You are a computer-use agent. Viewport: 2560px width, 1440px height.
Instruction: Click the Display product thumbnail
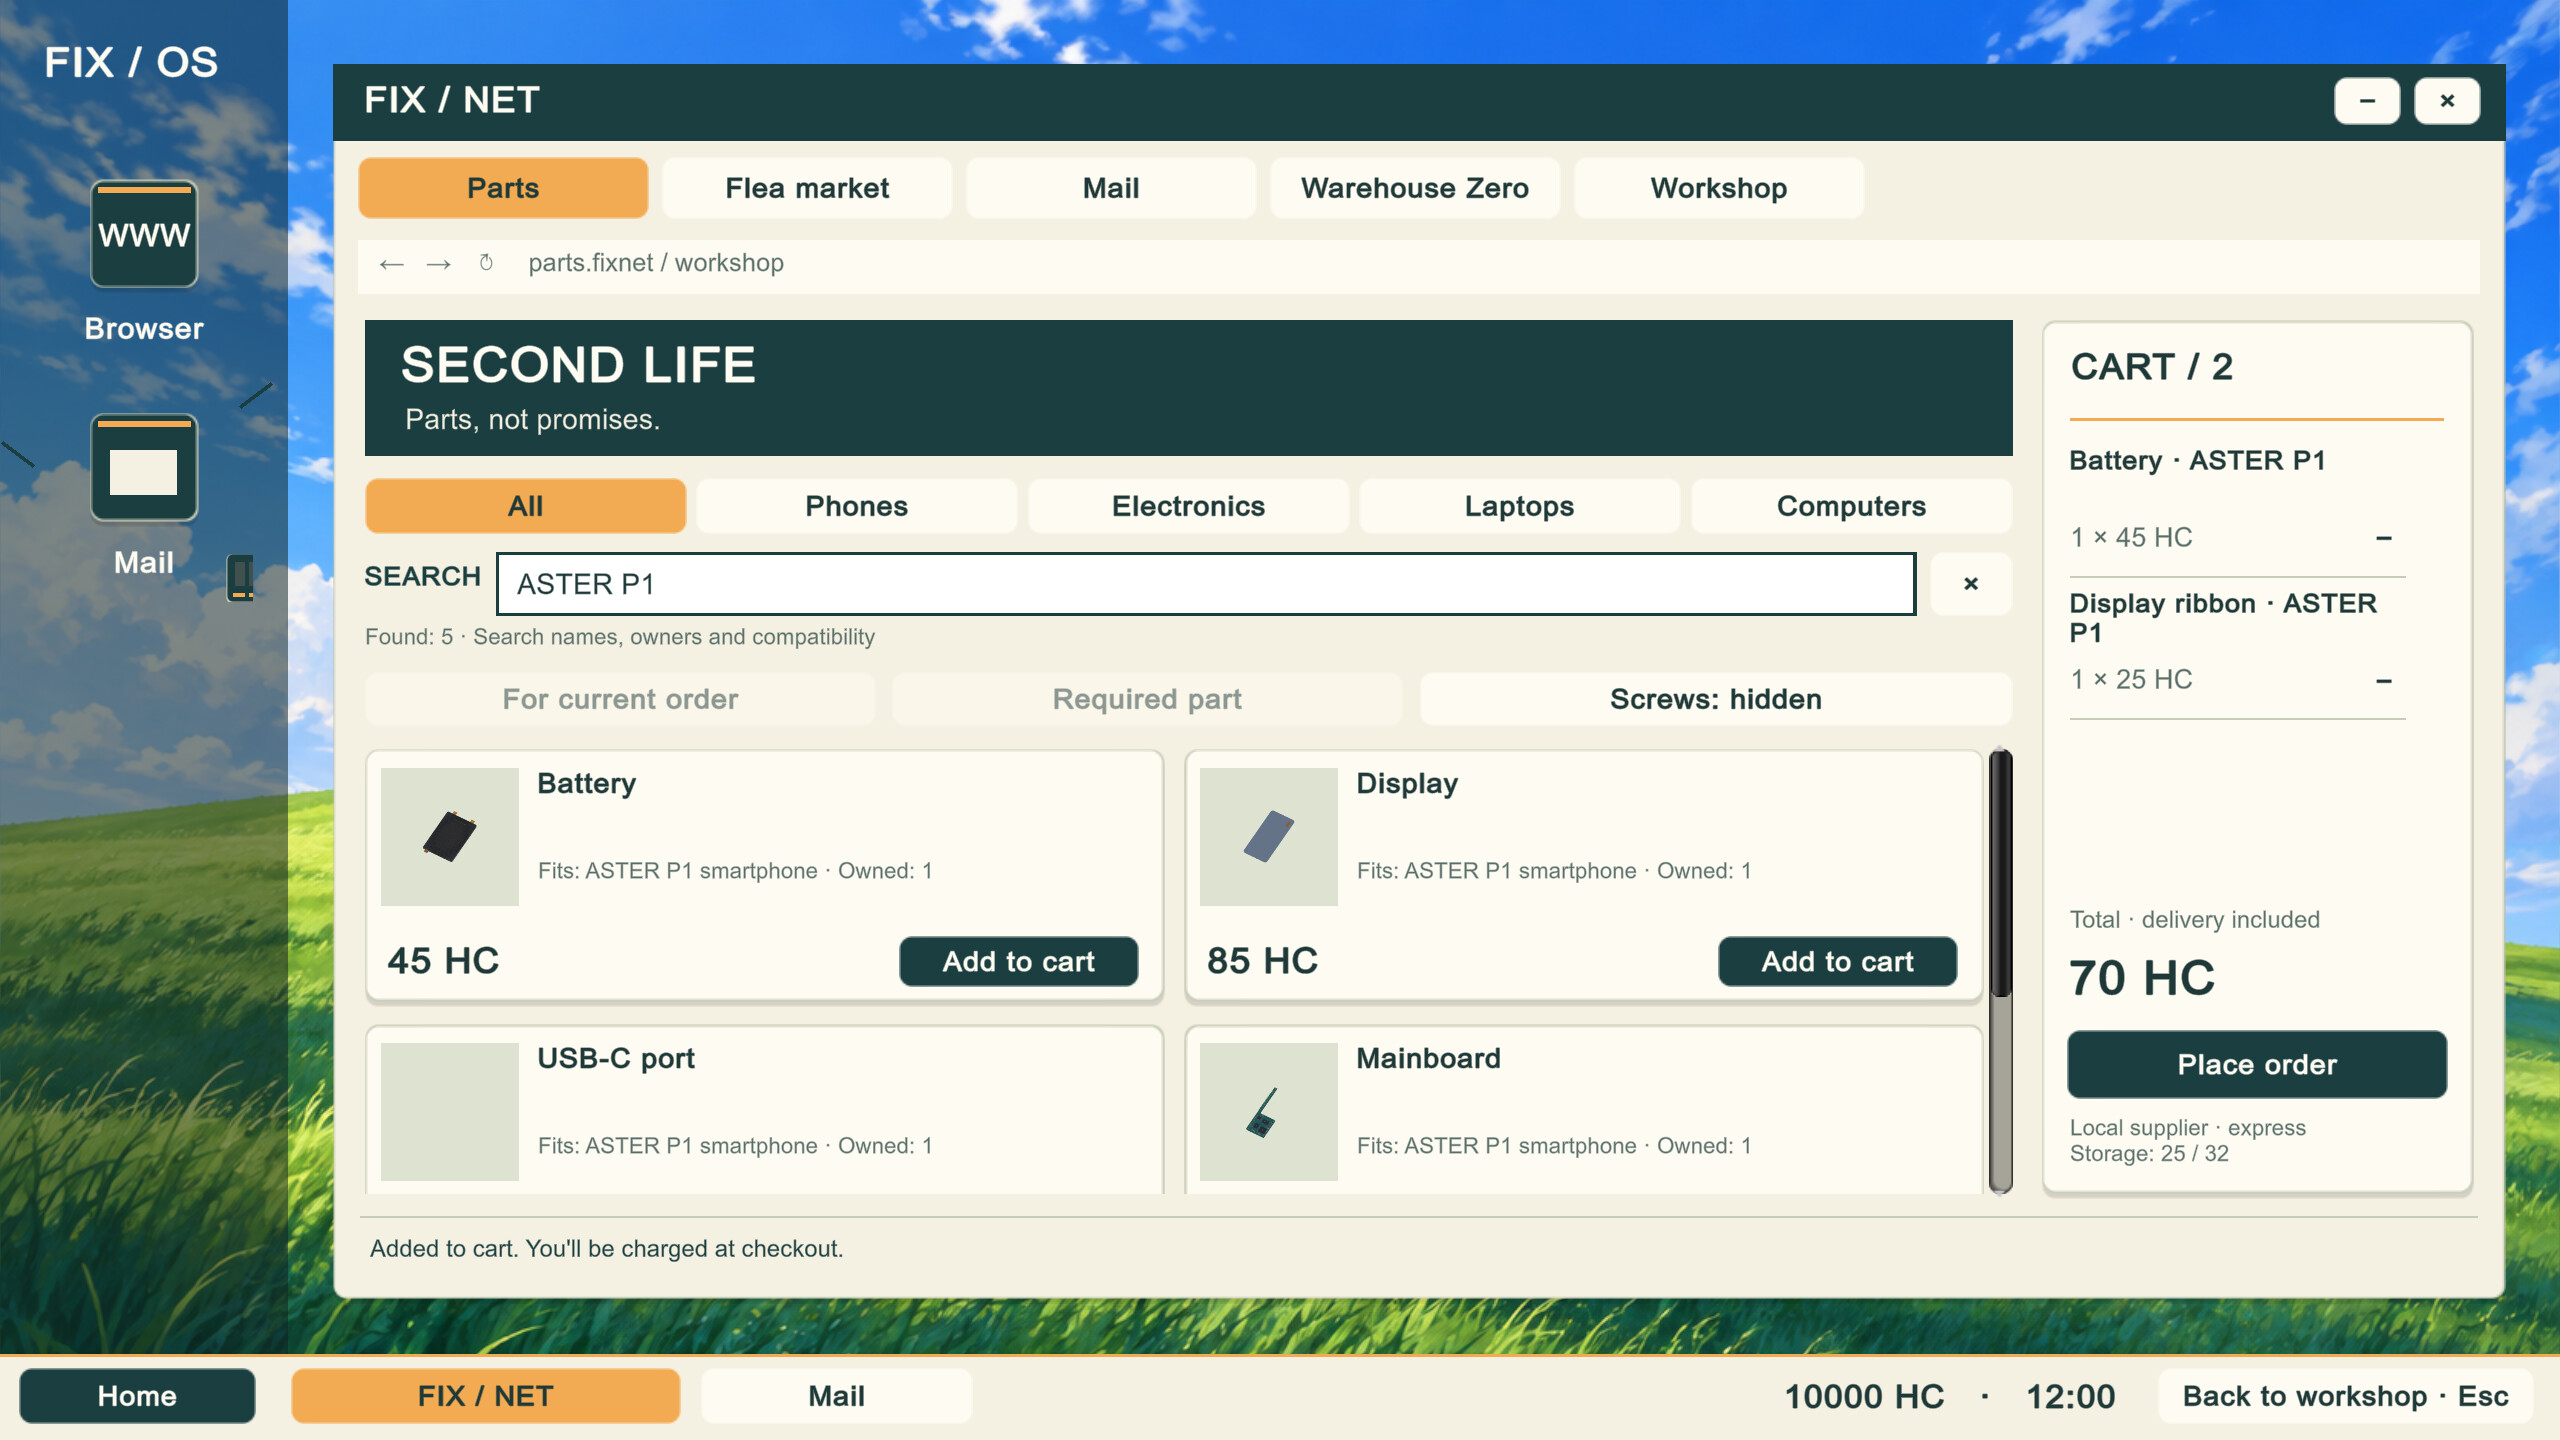1269,837
